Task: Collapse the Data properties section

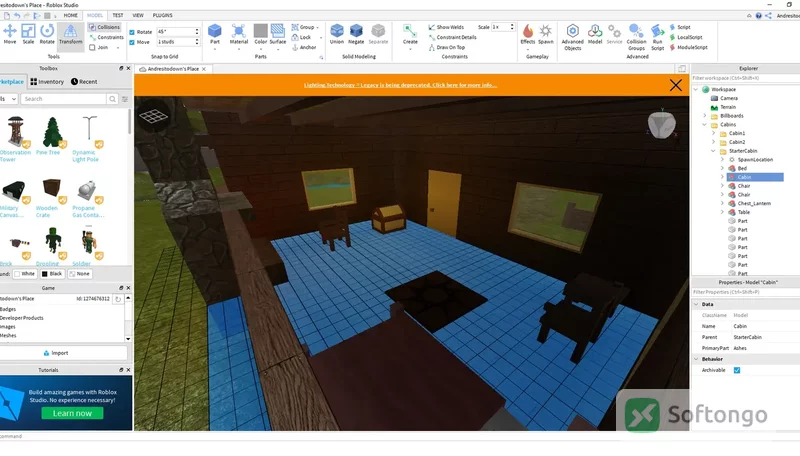Action: click(696, 304)
